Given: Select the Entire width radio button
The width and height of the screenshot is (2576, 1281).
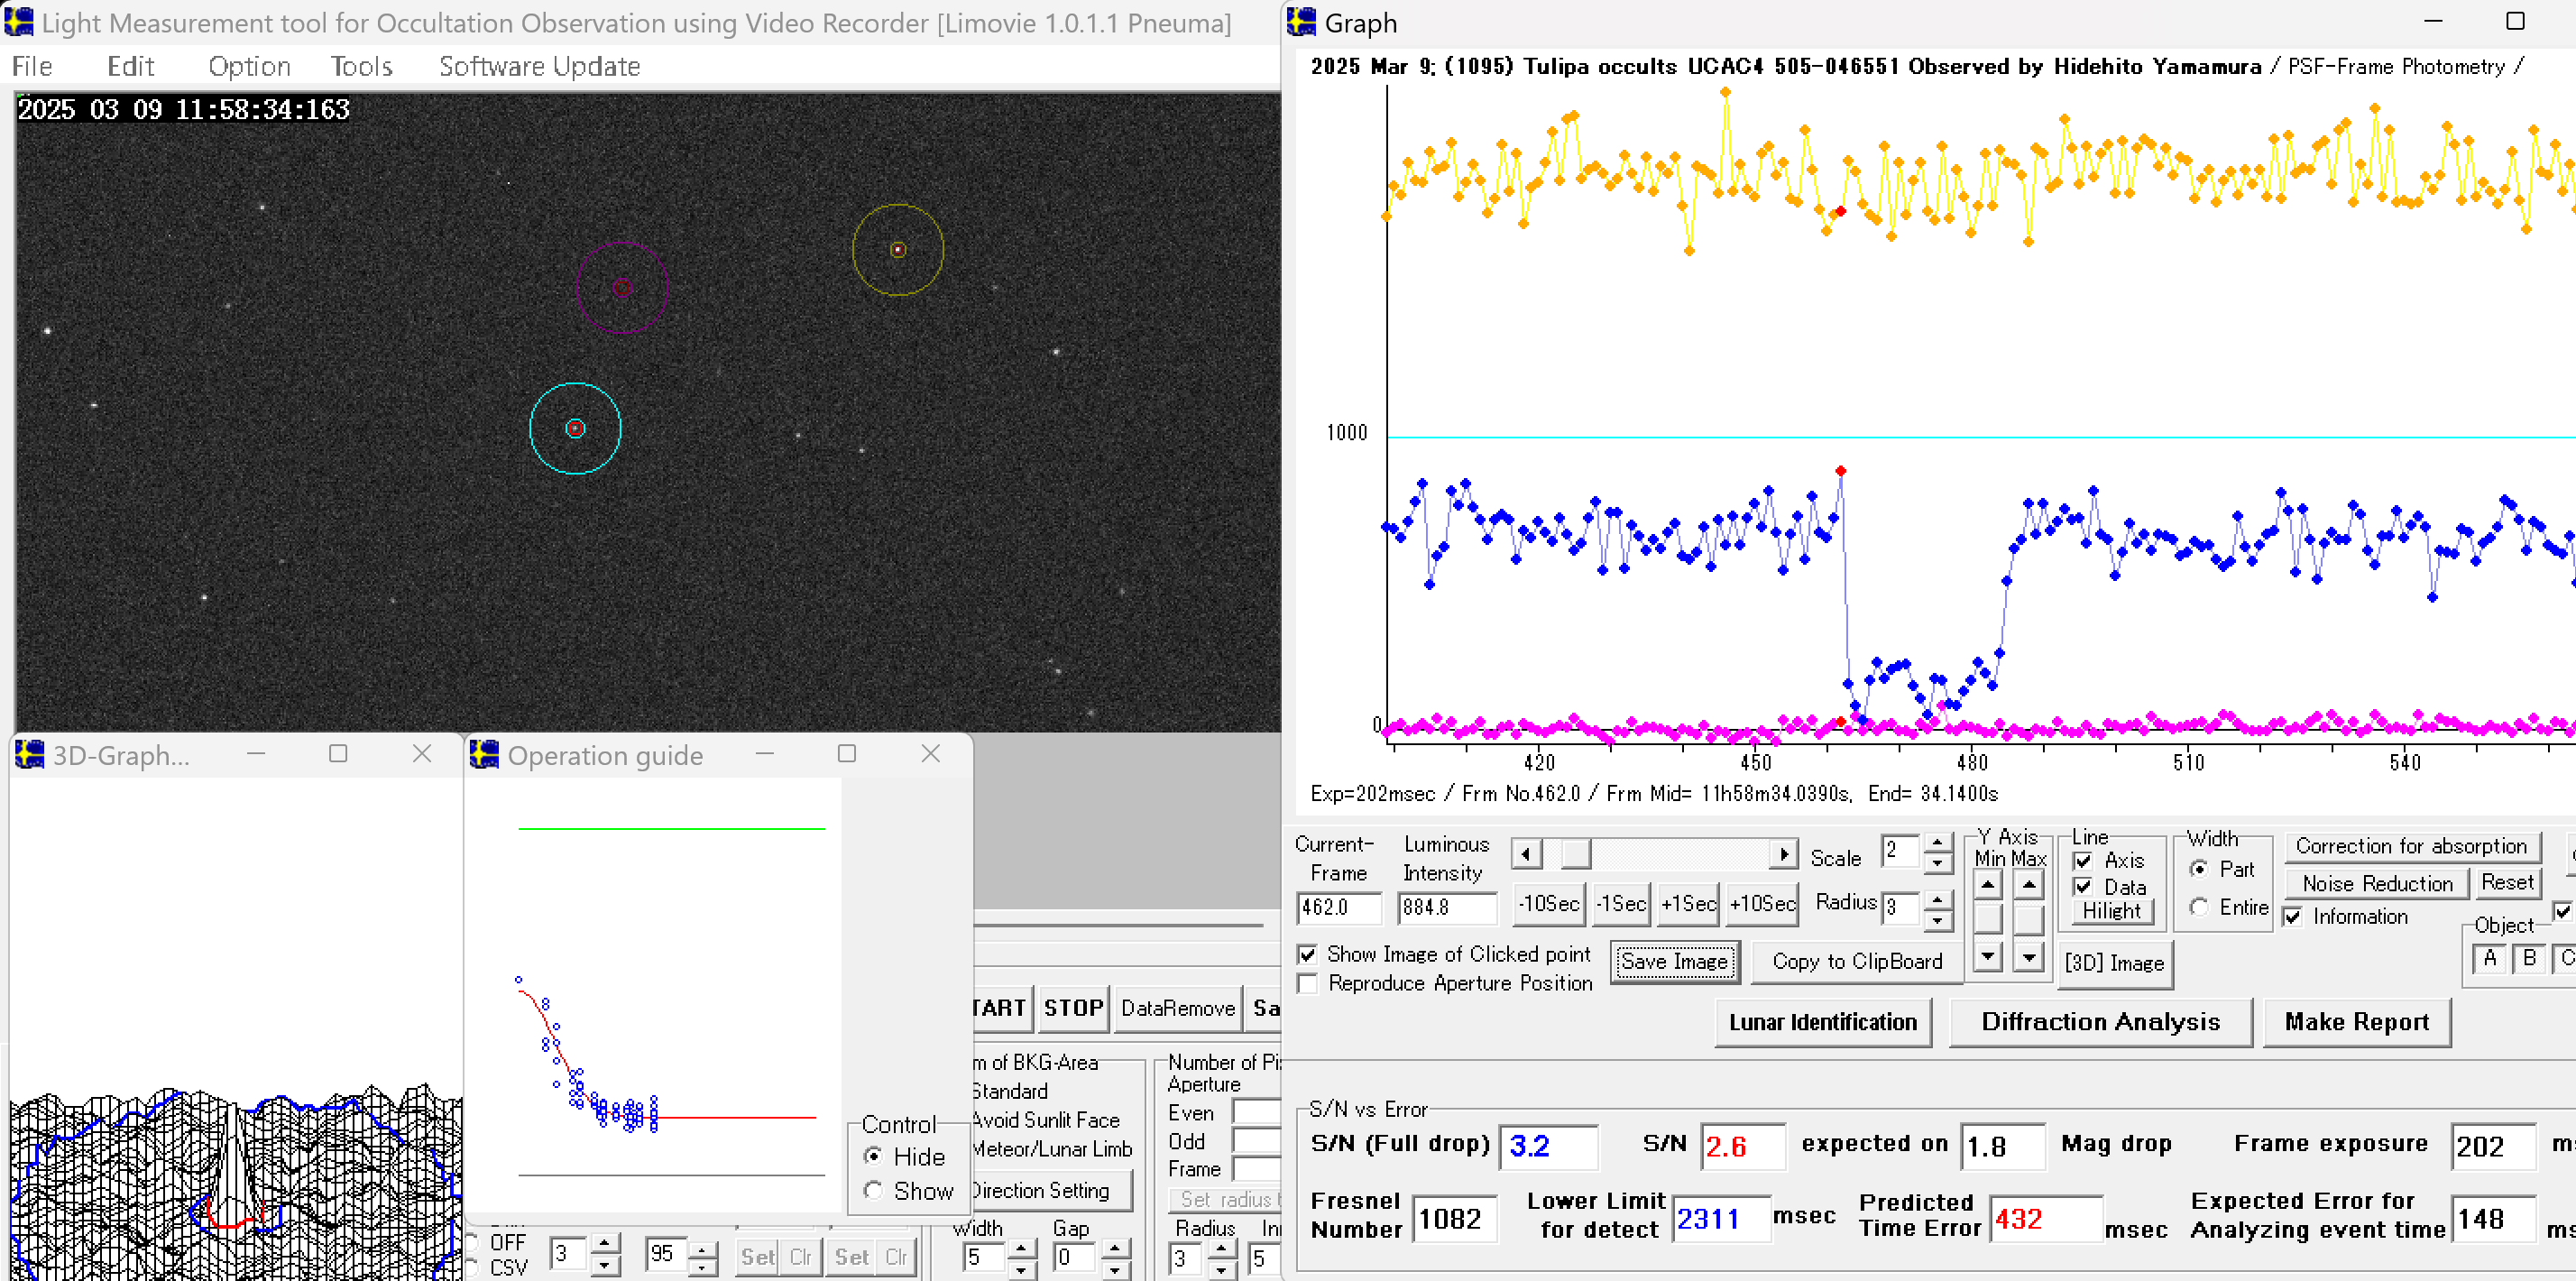Looking at the screenshot, I should [2199, 907].
